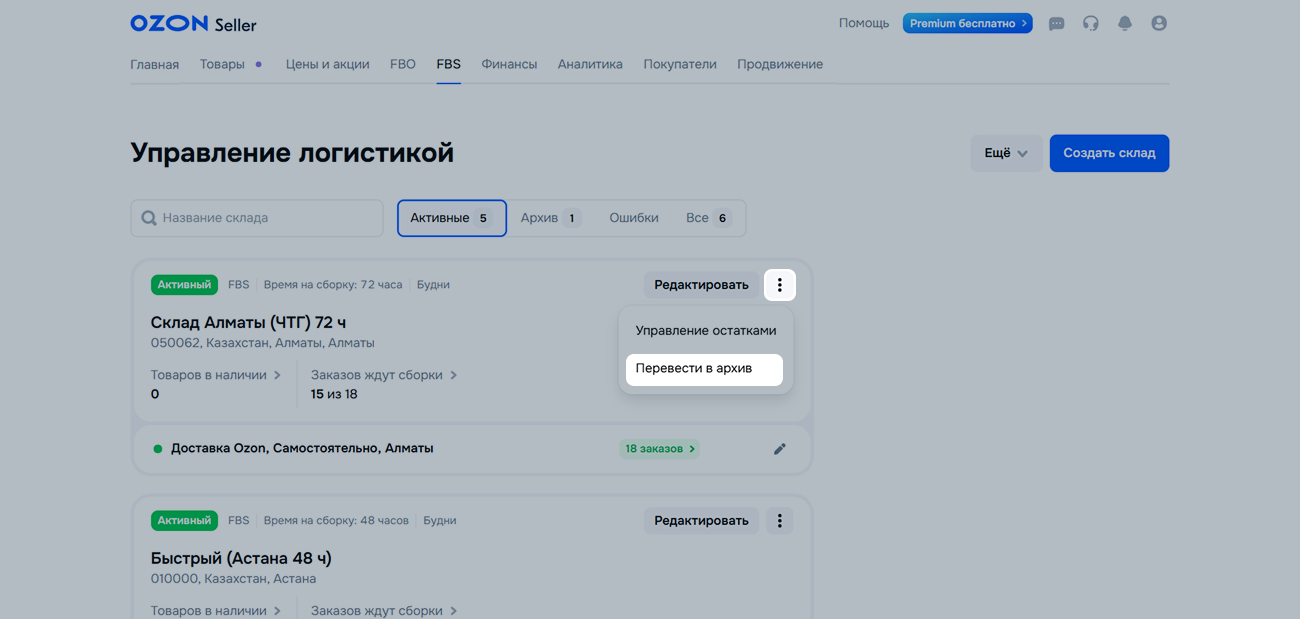Open the chat messages icon

1056,24
